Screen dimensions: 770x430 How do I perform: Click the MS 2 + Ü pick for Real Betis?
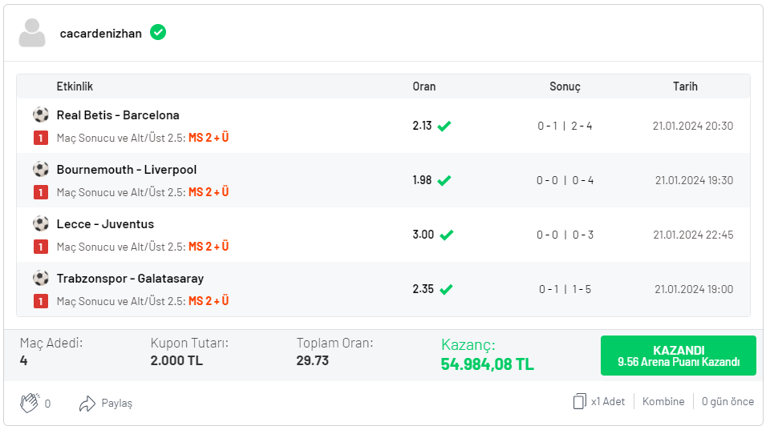[209, 138]
